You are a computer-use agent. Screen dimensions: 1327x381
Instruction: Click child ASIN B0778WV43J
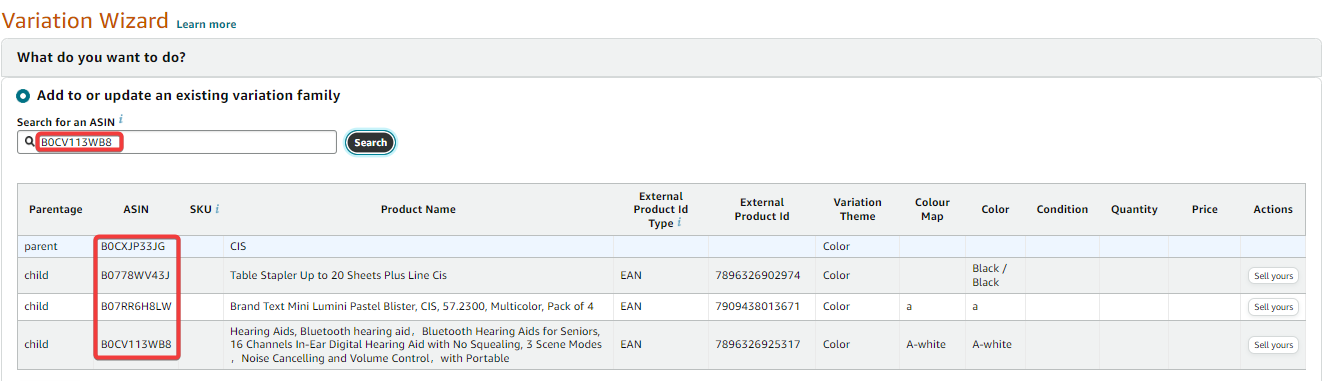136,275
